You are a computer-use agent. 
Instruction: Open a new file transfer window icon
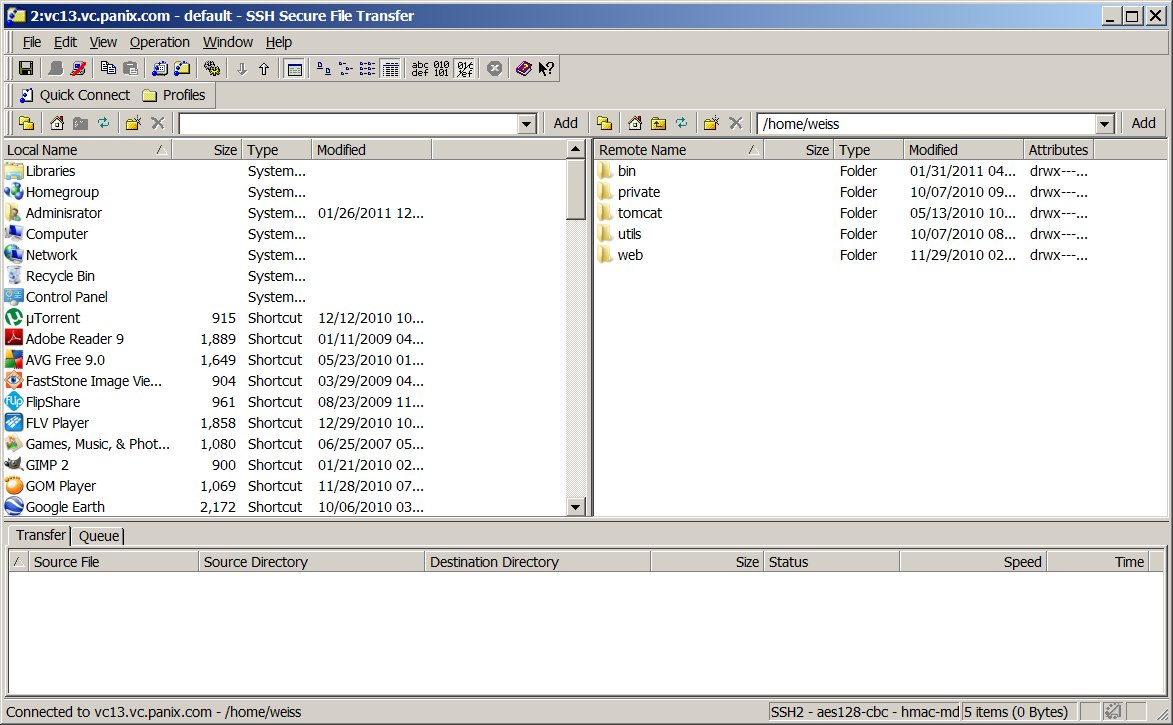click(182, 69)
